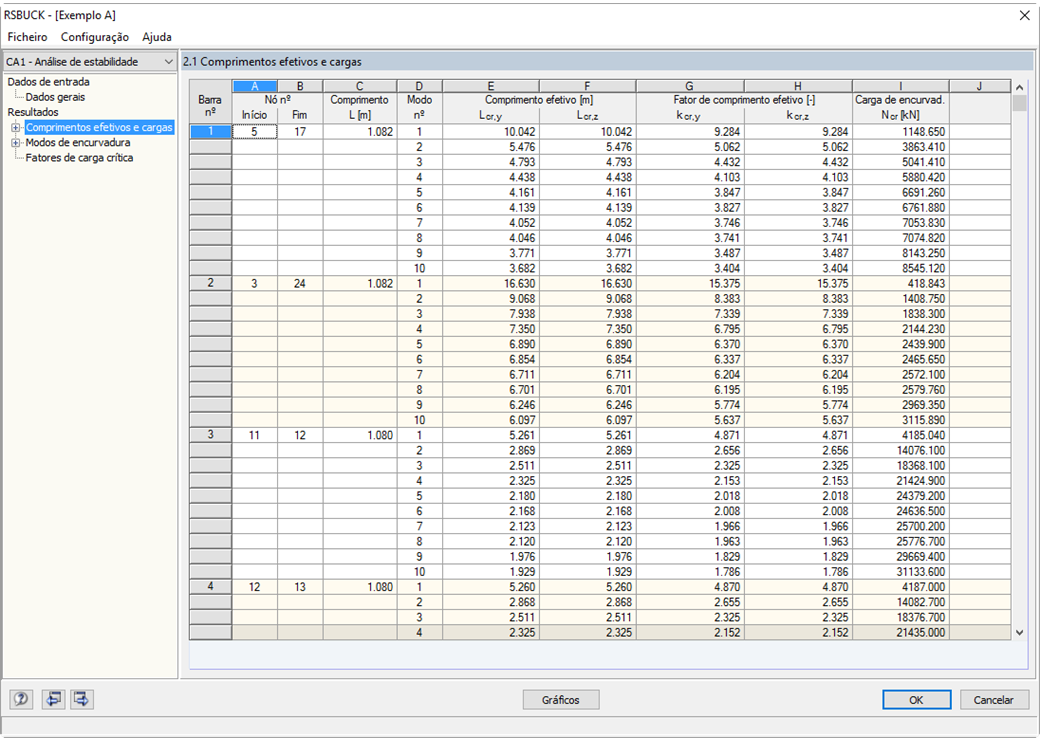Click end node cell with value 24
This screenshot has width=1040, height=742.
click(x=300, y=284)
